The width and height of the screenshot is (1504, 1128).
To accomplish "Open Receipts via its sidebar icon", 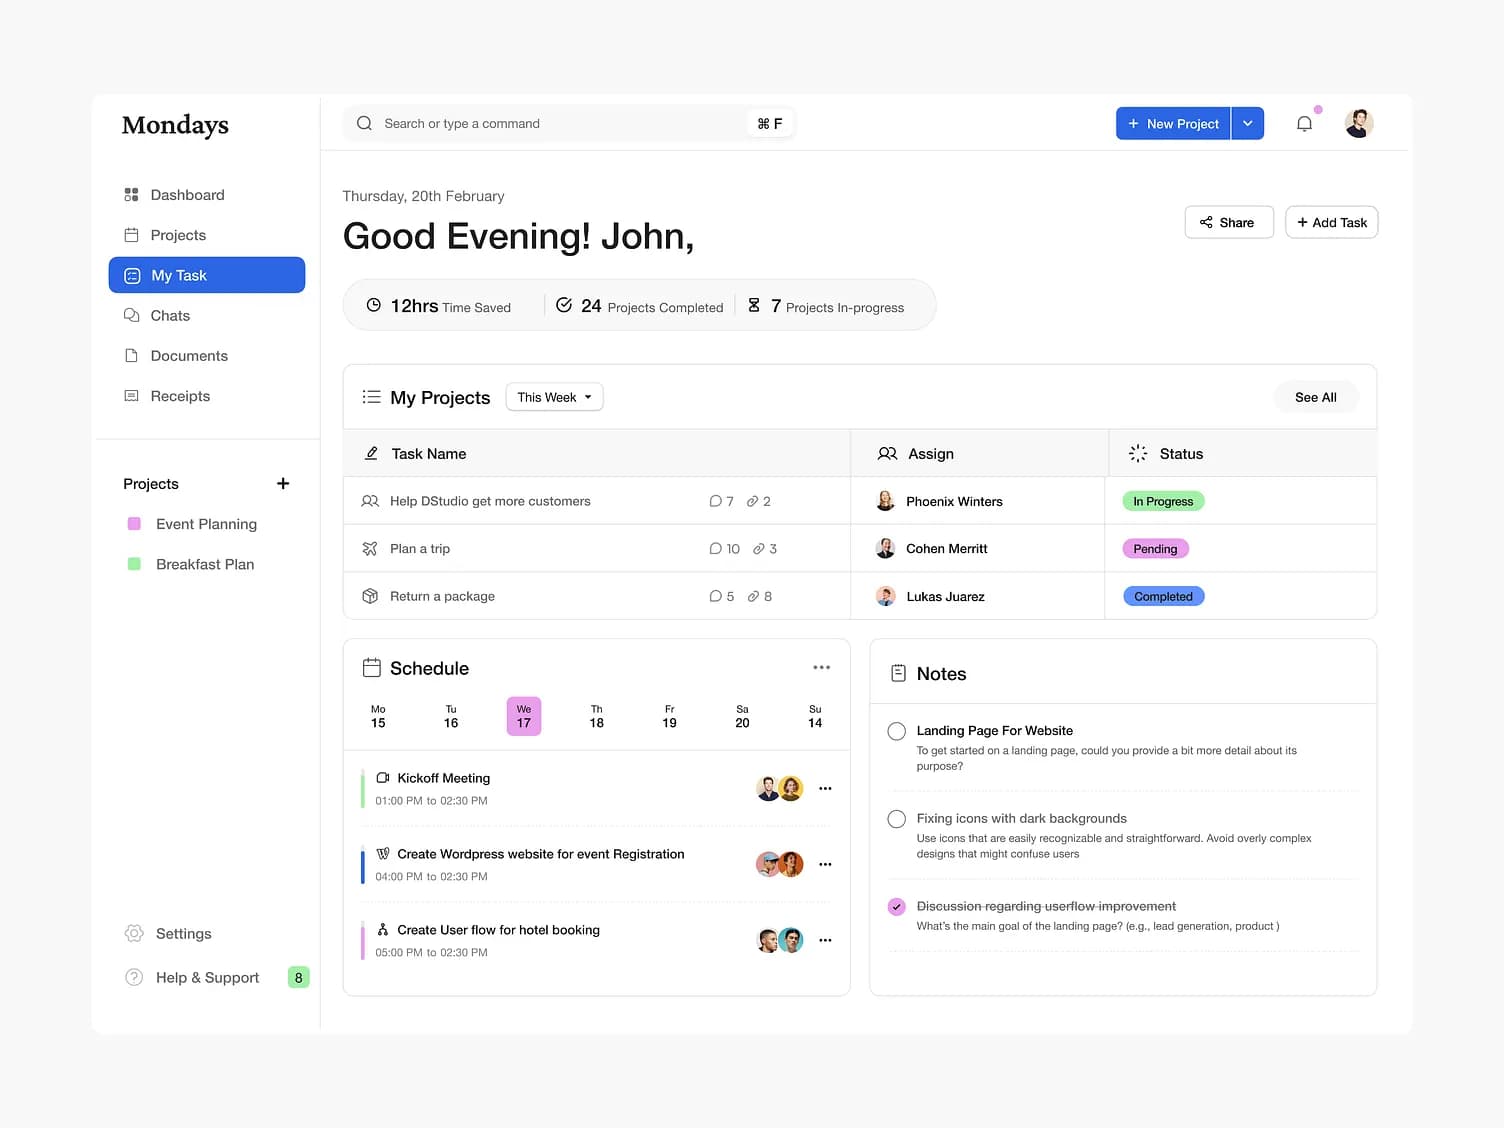I will pos(133,395).
